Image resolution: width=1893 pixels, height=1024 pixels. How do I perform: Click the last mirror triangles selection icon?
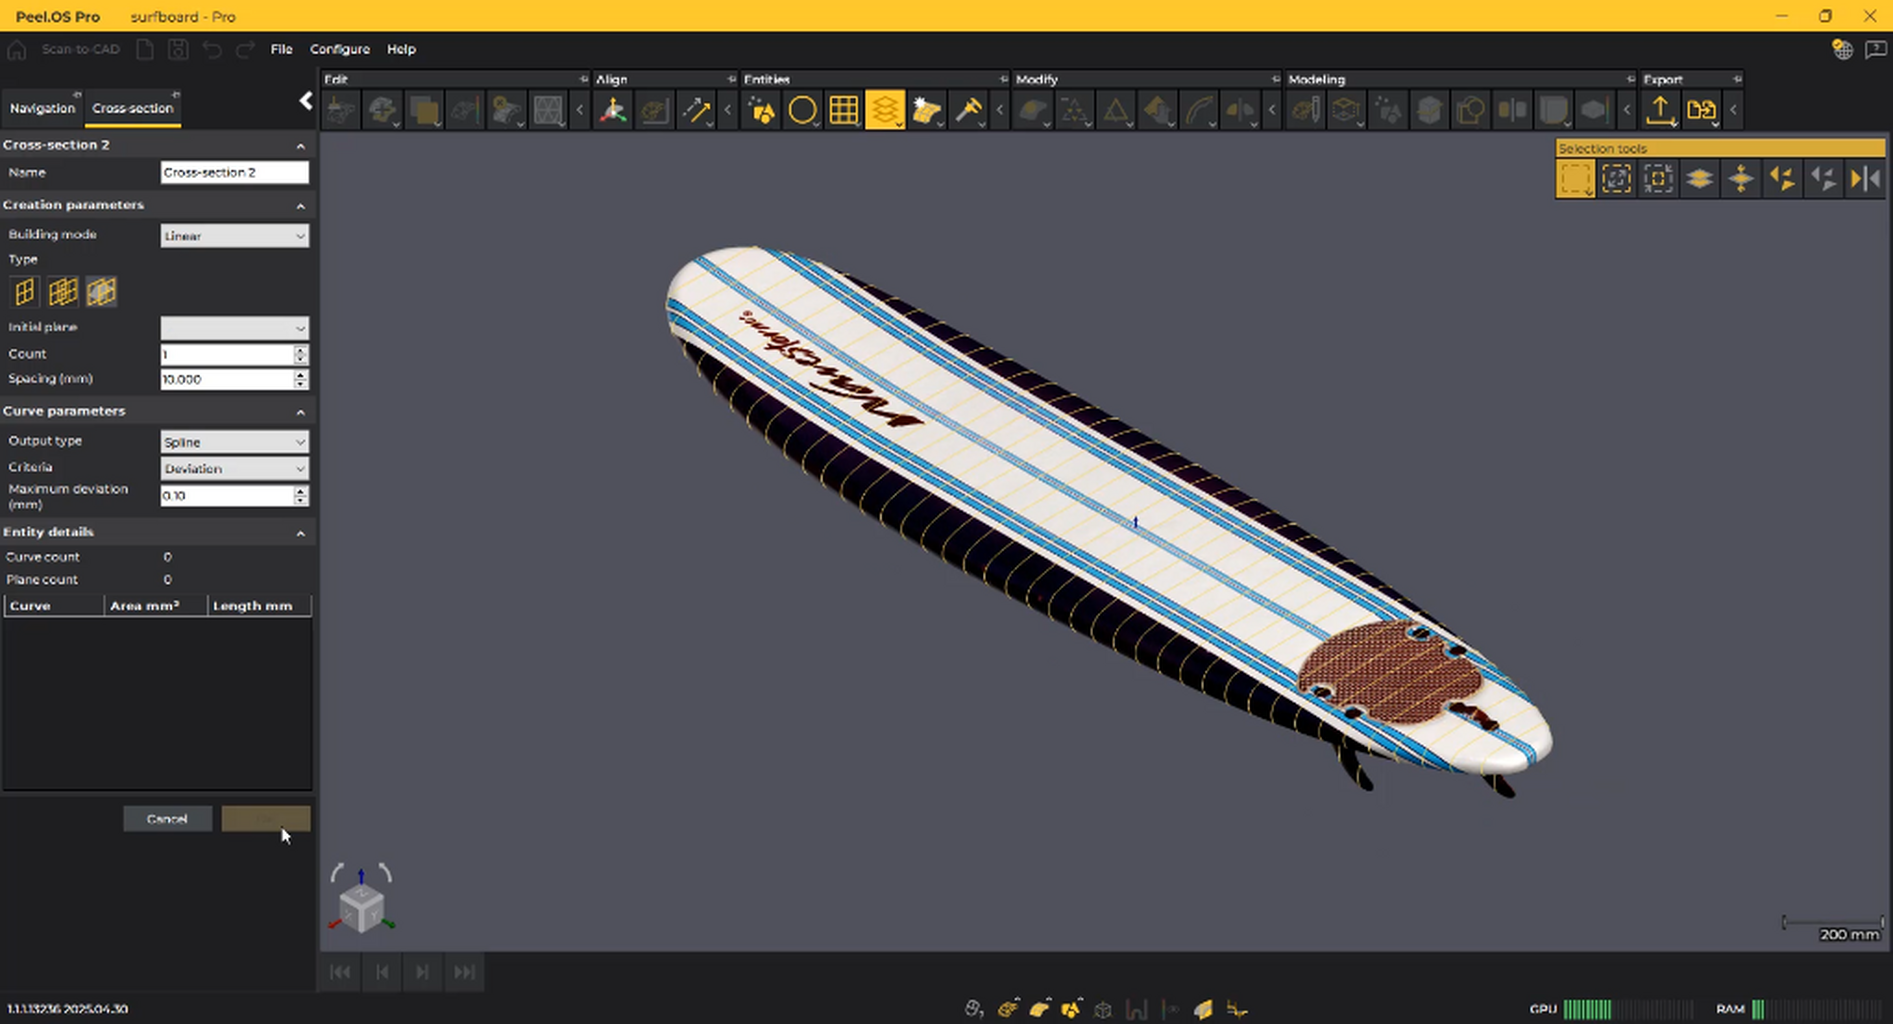point(1865,179)
